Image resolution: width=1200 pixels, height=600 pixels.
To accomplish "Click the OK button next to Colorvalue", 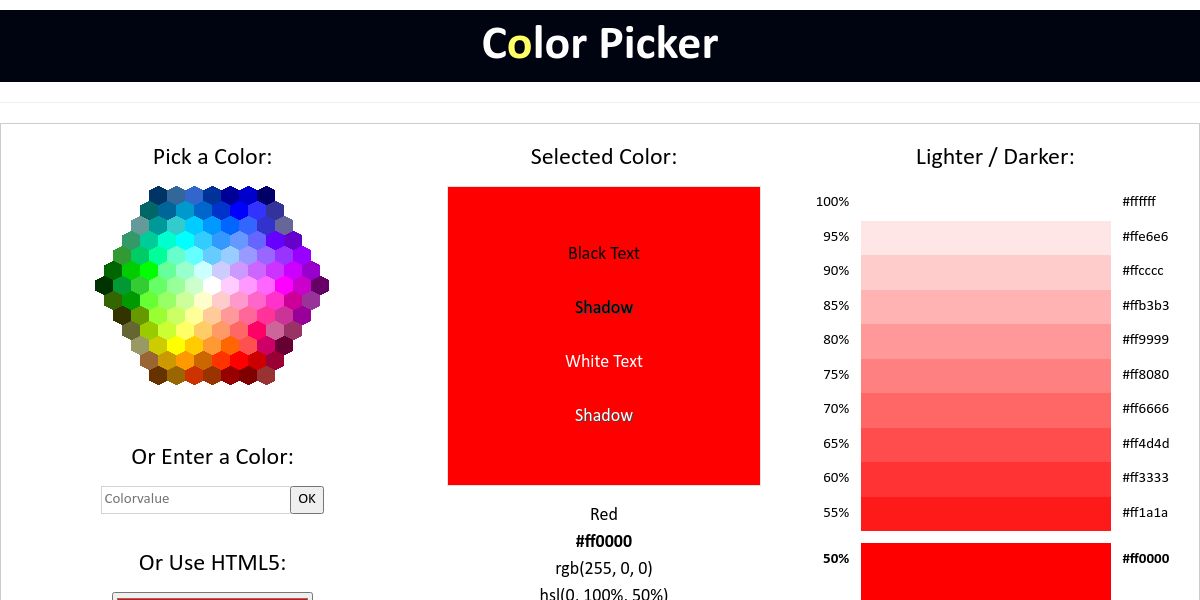I will (x=307, y=499).
